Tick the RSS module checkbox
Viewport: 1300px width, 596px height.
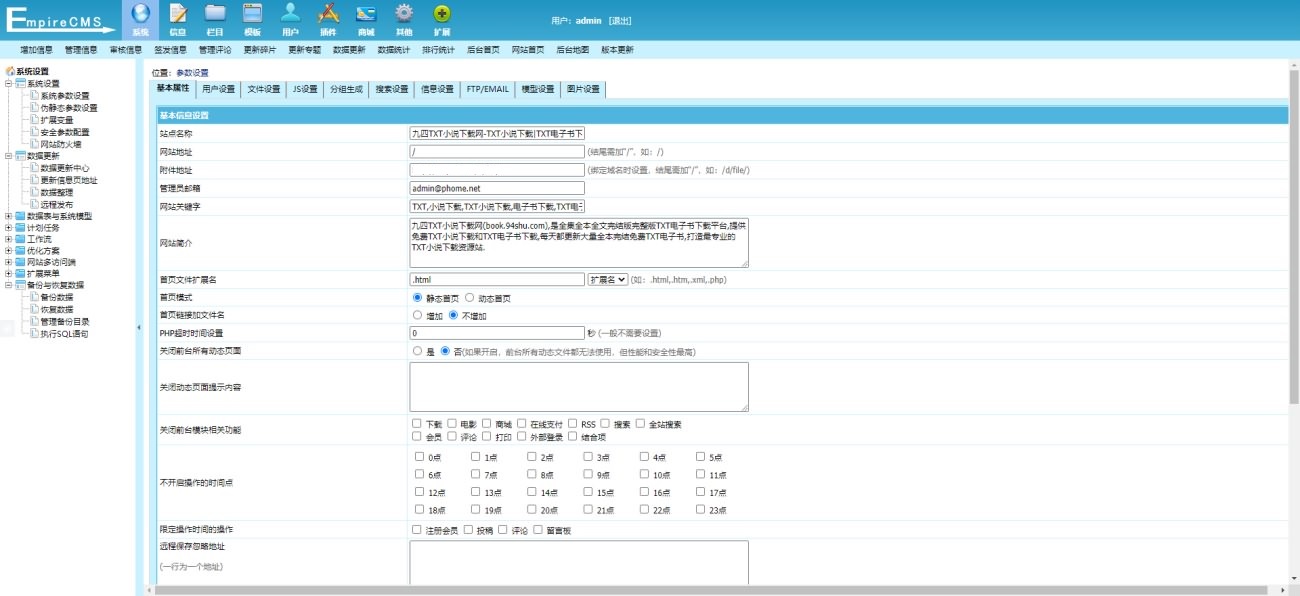coord(573,424)
